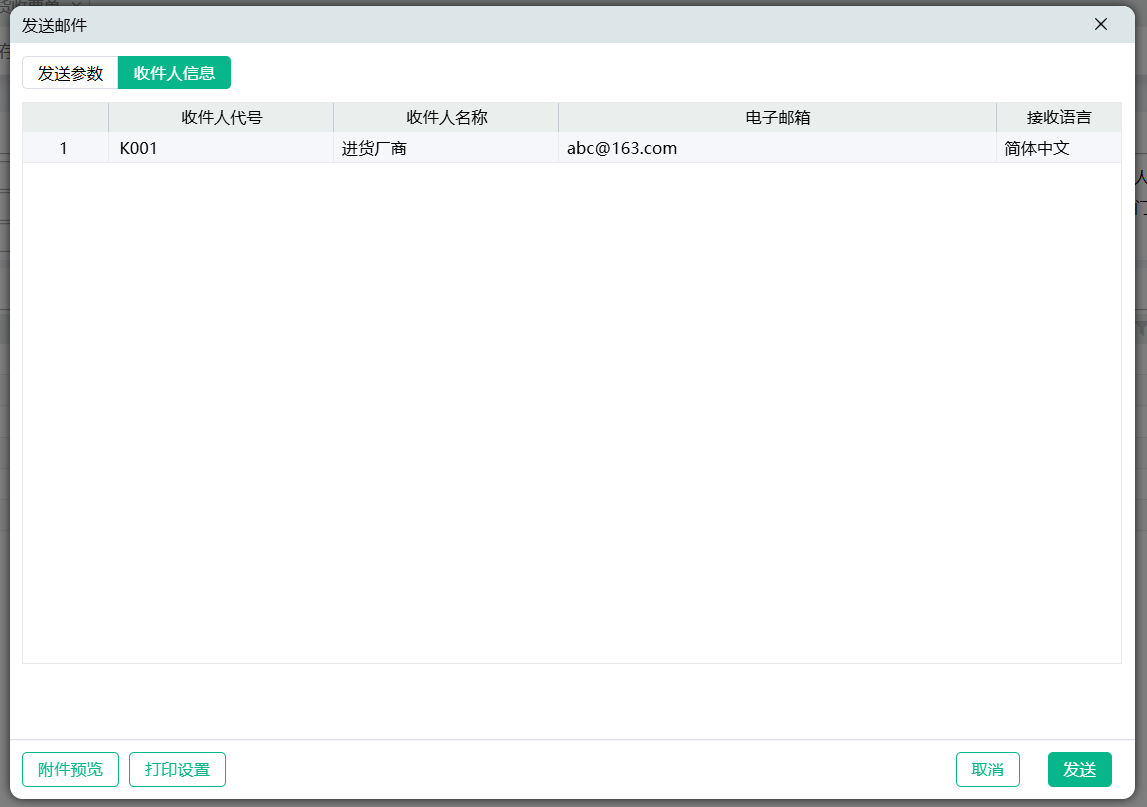Click the 收件人代号 column header

coord(221,117)
